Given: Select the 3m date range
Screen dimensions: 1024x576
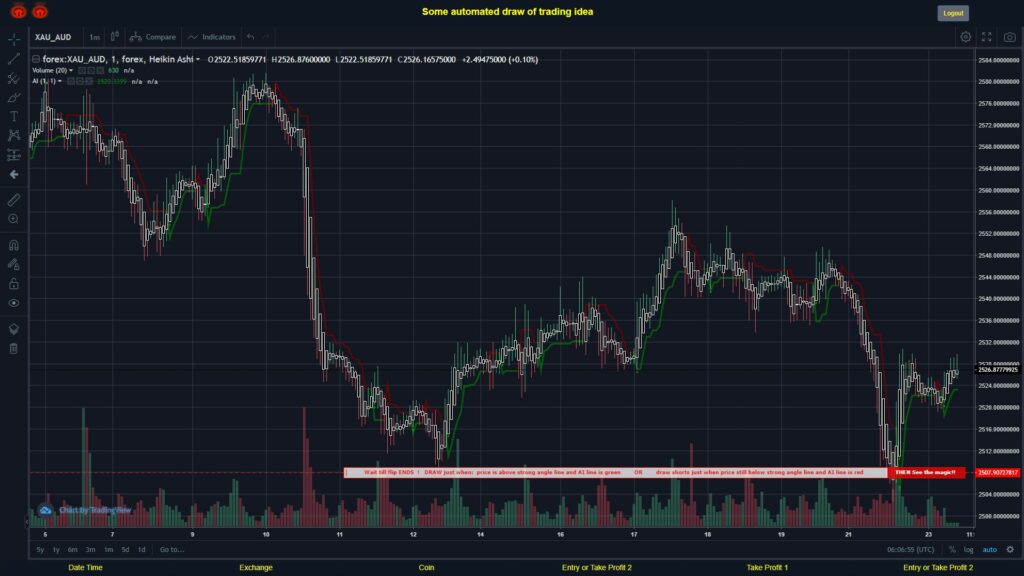Looking at the screenshot, I should point(91,550).
